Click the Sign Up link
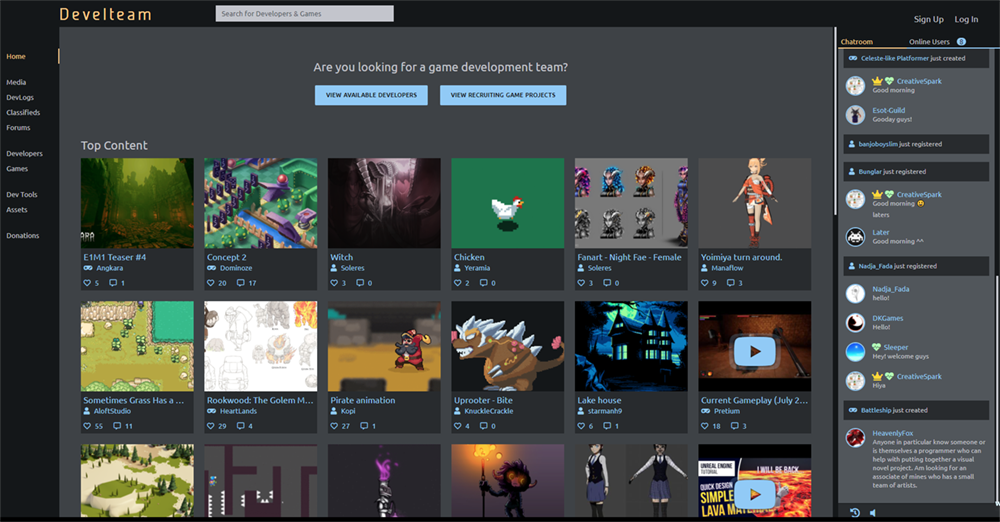The image size is (1000, 522). coord(928,19)
